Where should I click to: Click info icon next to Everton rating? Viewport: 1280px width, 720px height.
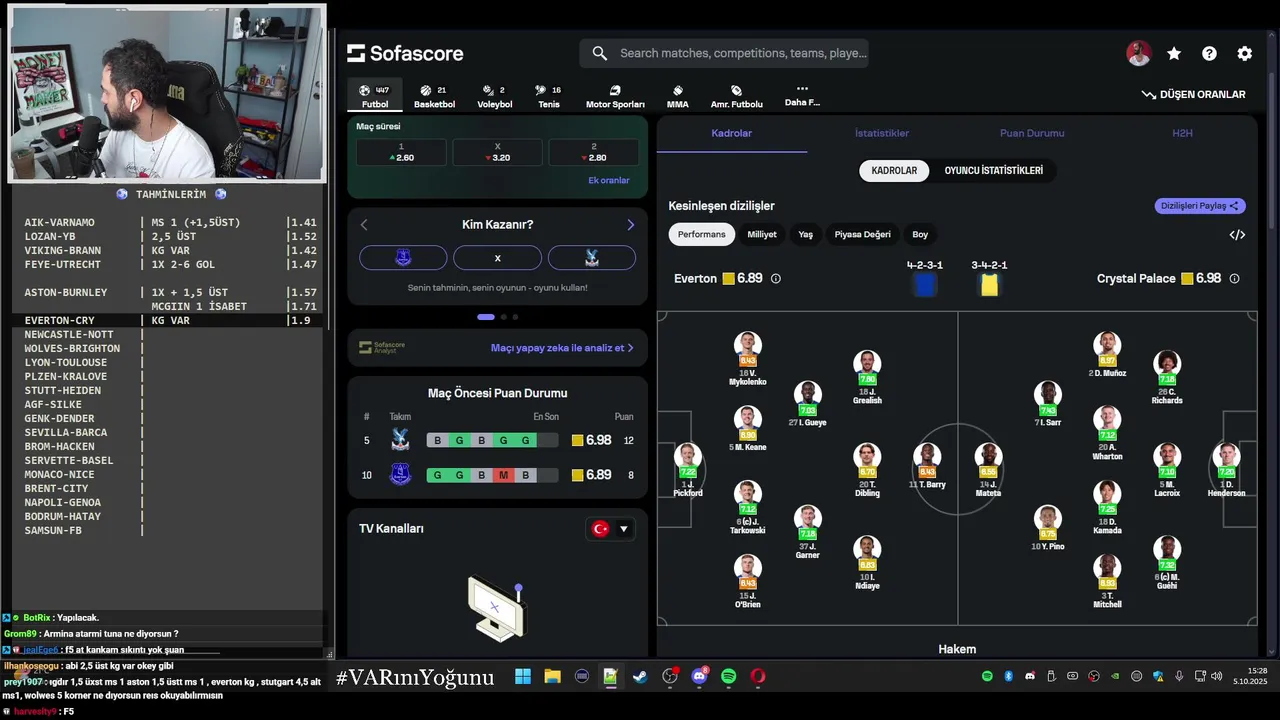pyautogui.click(x=775, y=279)
